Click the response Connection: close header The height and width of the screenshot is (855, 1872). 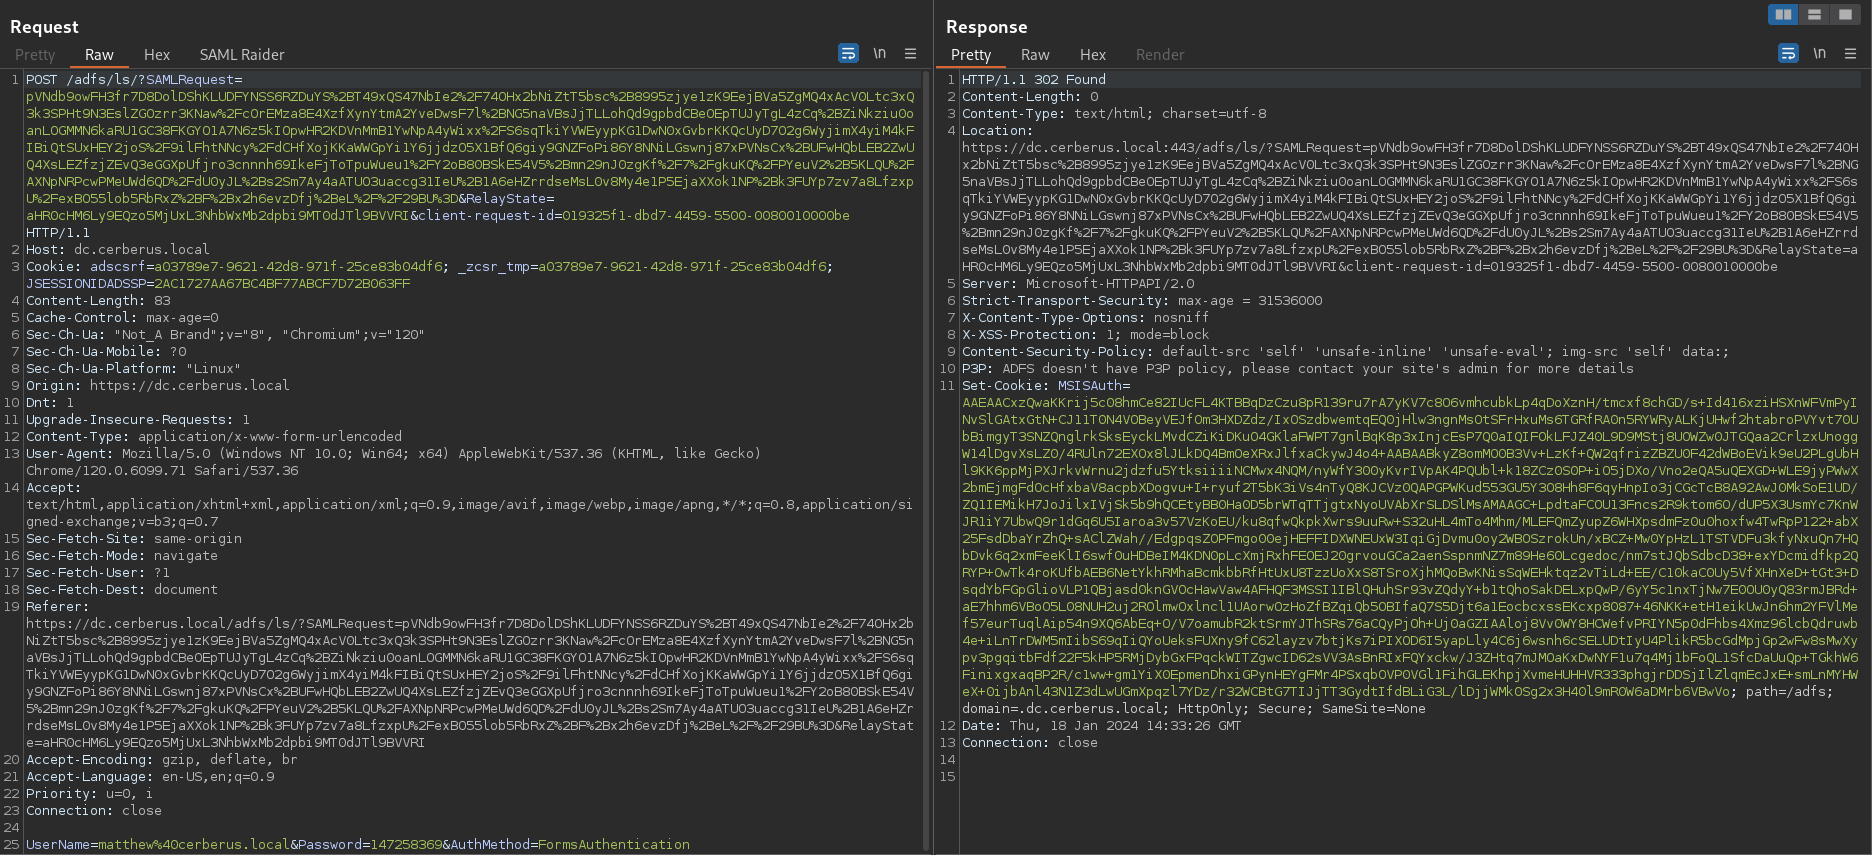(1030, 743)
